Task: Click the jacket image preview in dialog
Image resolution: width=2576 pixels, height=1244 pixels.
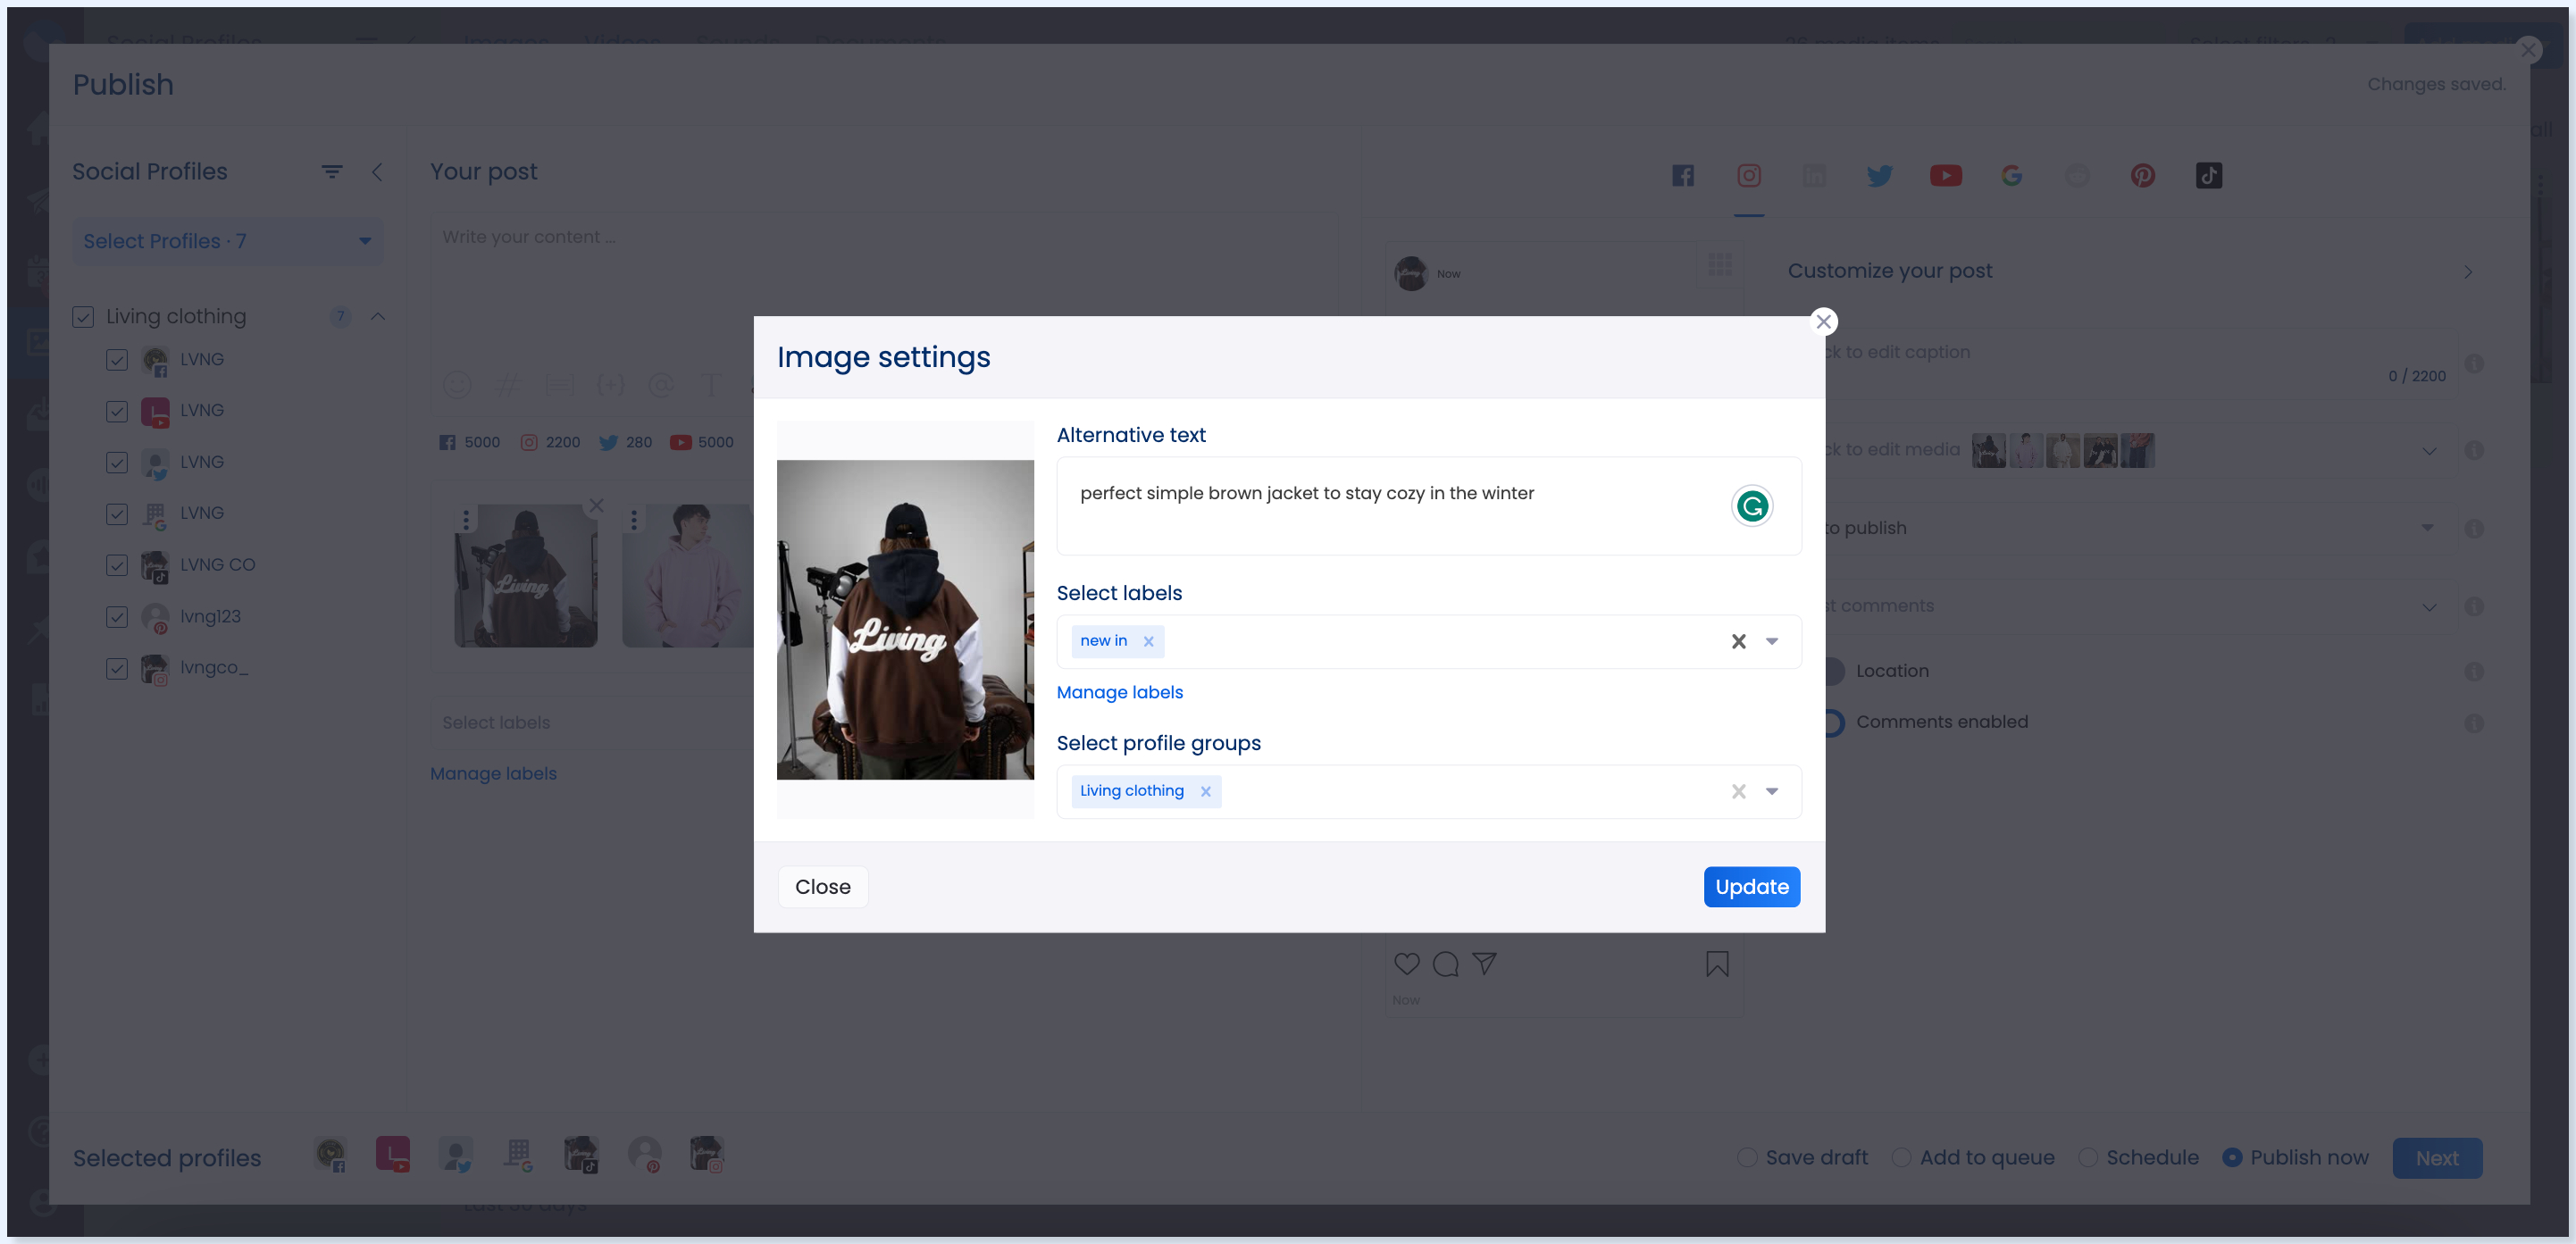Action: pos(905,620)
